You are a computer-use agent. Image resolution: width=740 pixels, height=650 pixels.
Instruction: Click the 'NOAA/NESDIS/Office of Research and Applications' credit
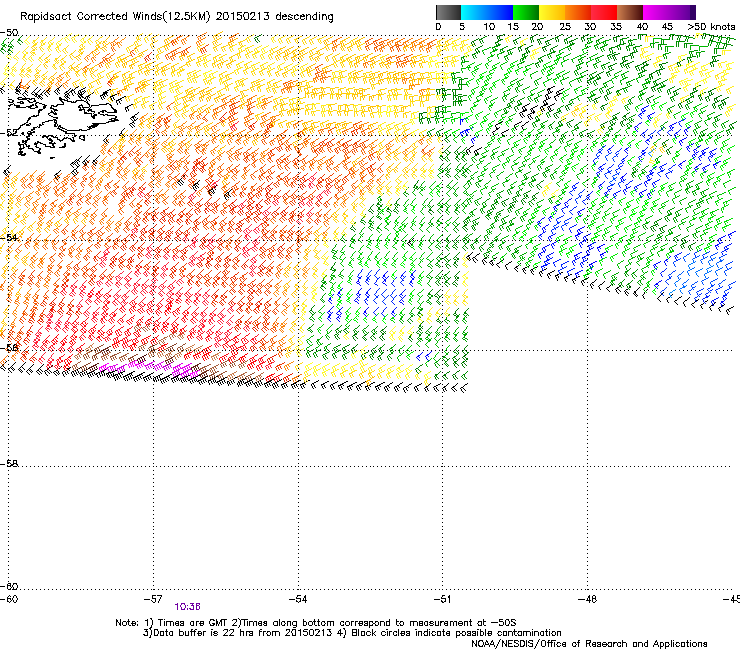589,644
